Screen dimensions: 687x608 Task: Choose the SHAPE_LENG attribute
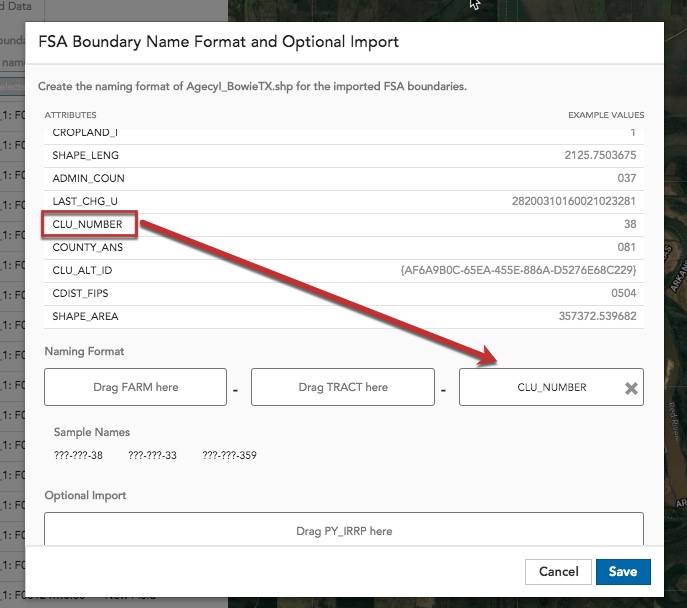(x=84, y=155)
